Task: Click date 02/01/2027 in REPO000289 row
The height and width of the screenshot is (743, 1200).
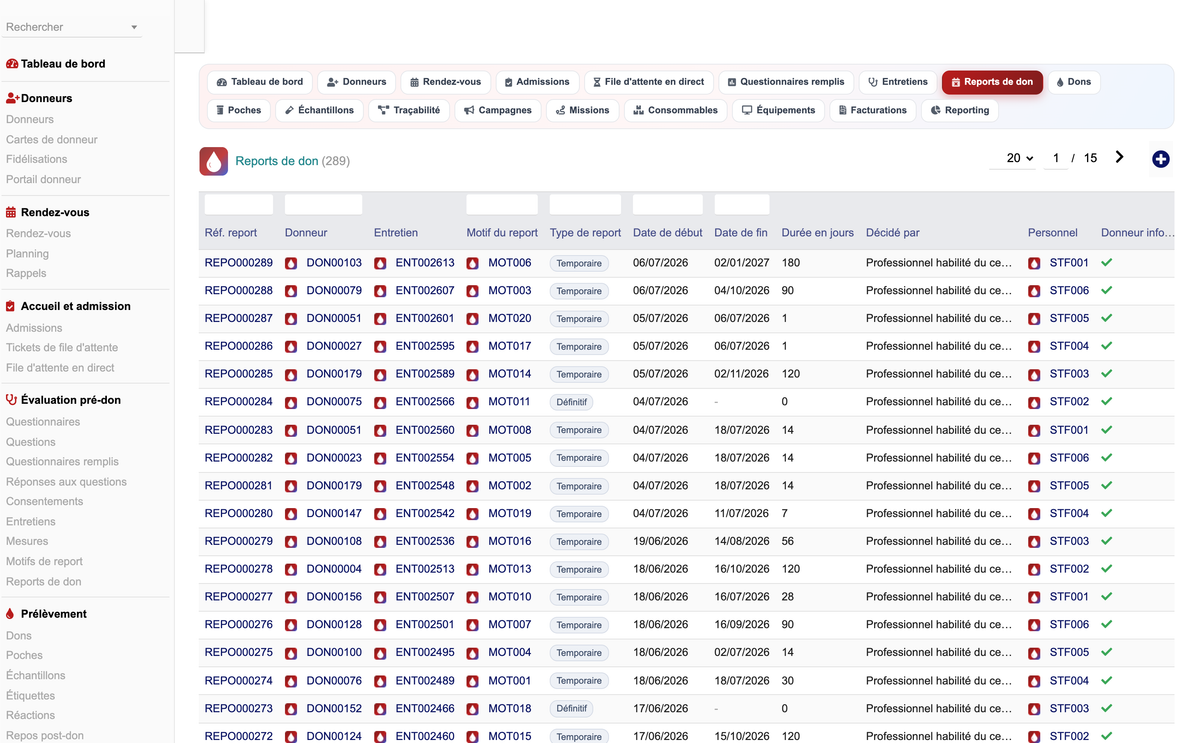Action: click(x=742, y=263)
